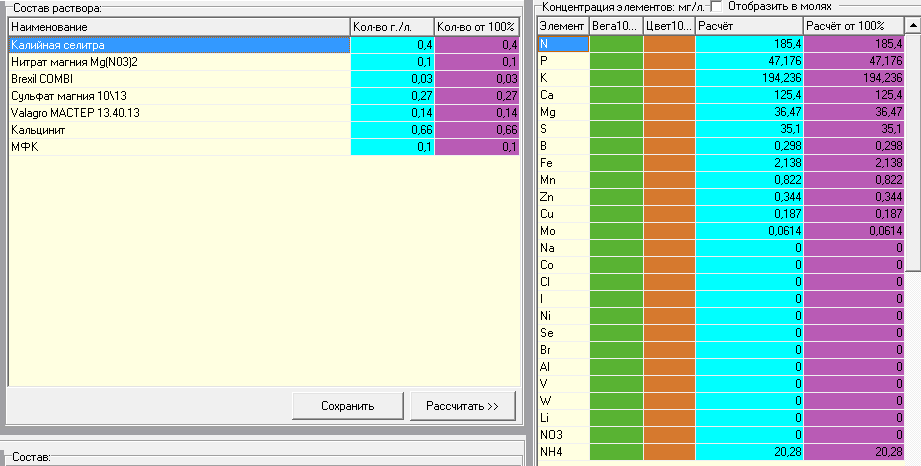Click the 0,66 g/l cell for Кальцинит
The image size is (921, 466).
[x=392, y=130]
